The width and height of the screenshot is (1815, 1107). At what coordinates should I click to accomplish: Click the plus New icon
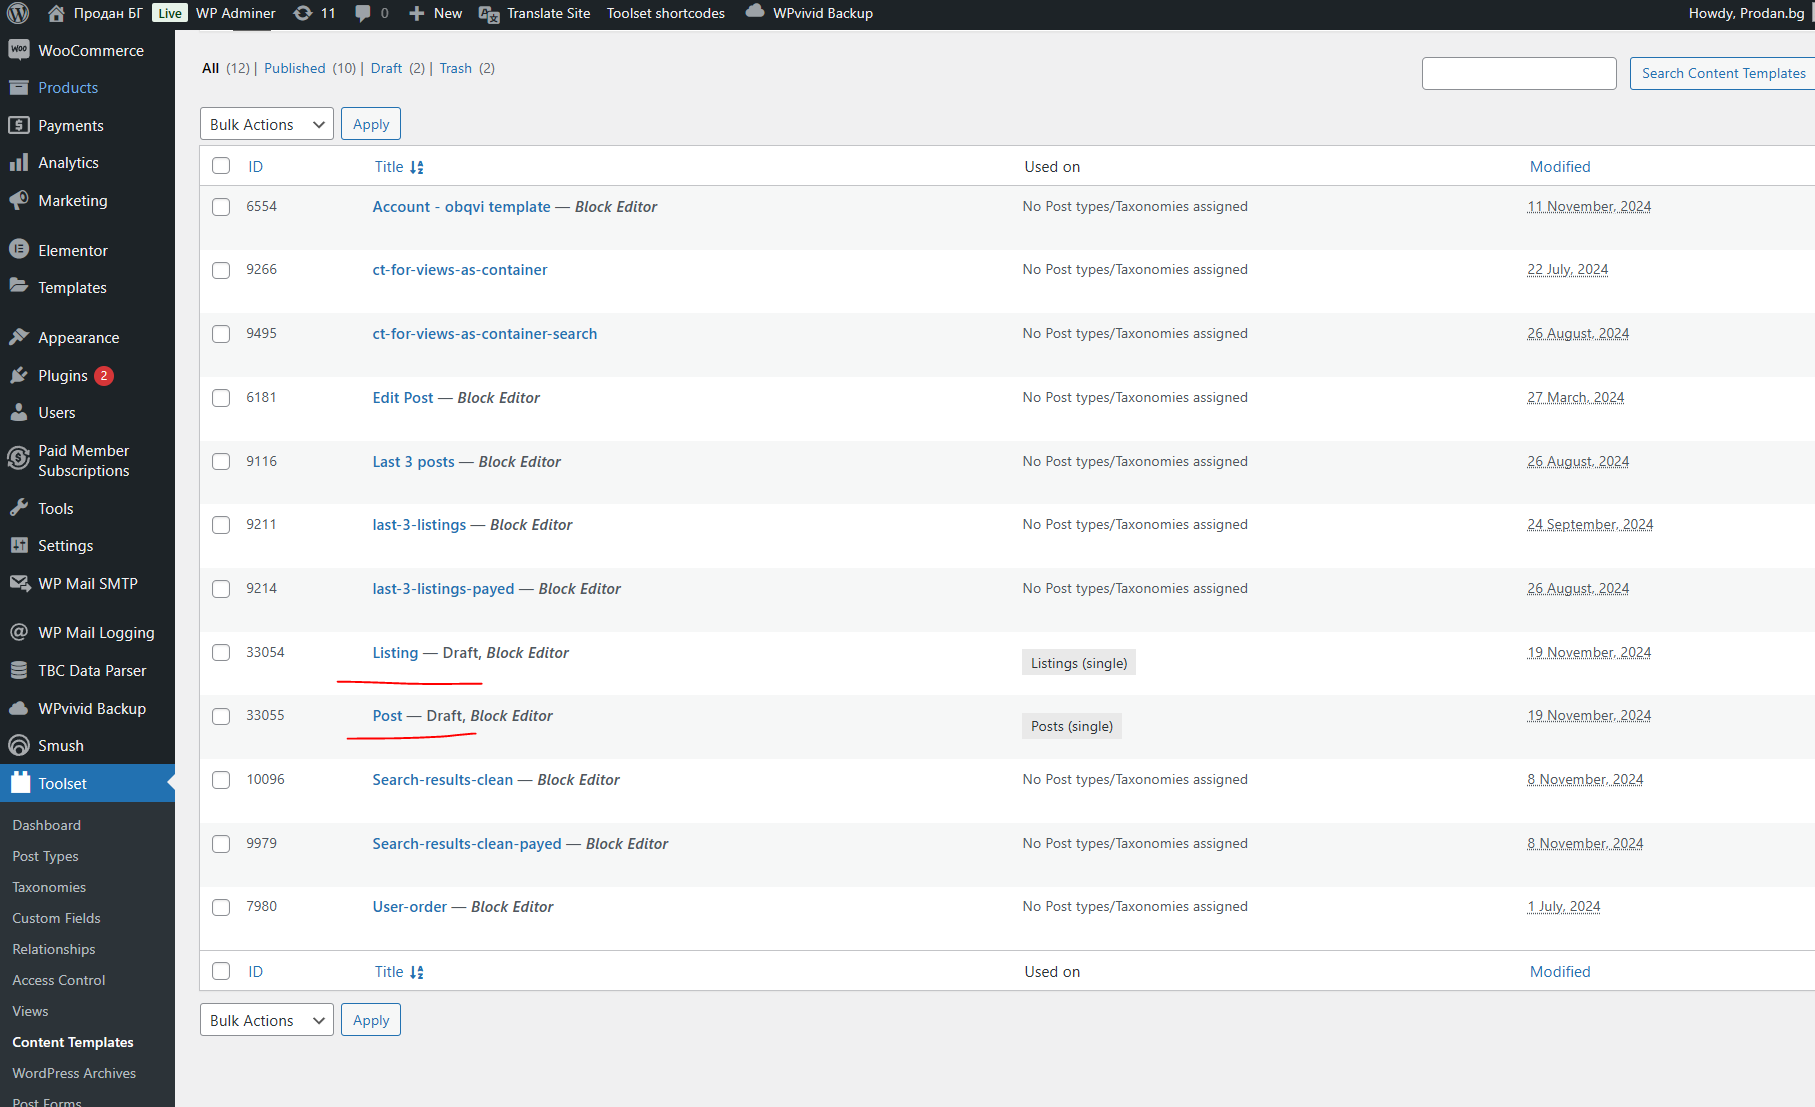(x=417, y=13)
